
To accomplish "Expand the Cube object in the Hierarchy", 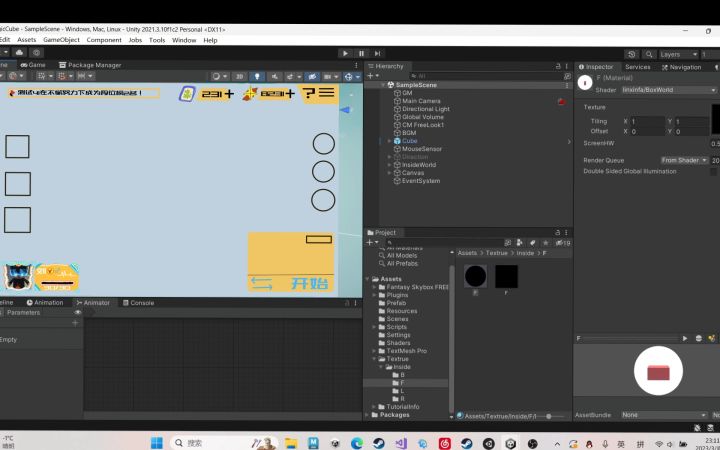I will [390, 141].
